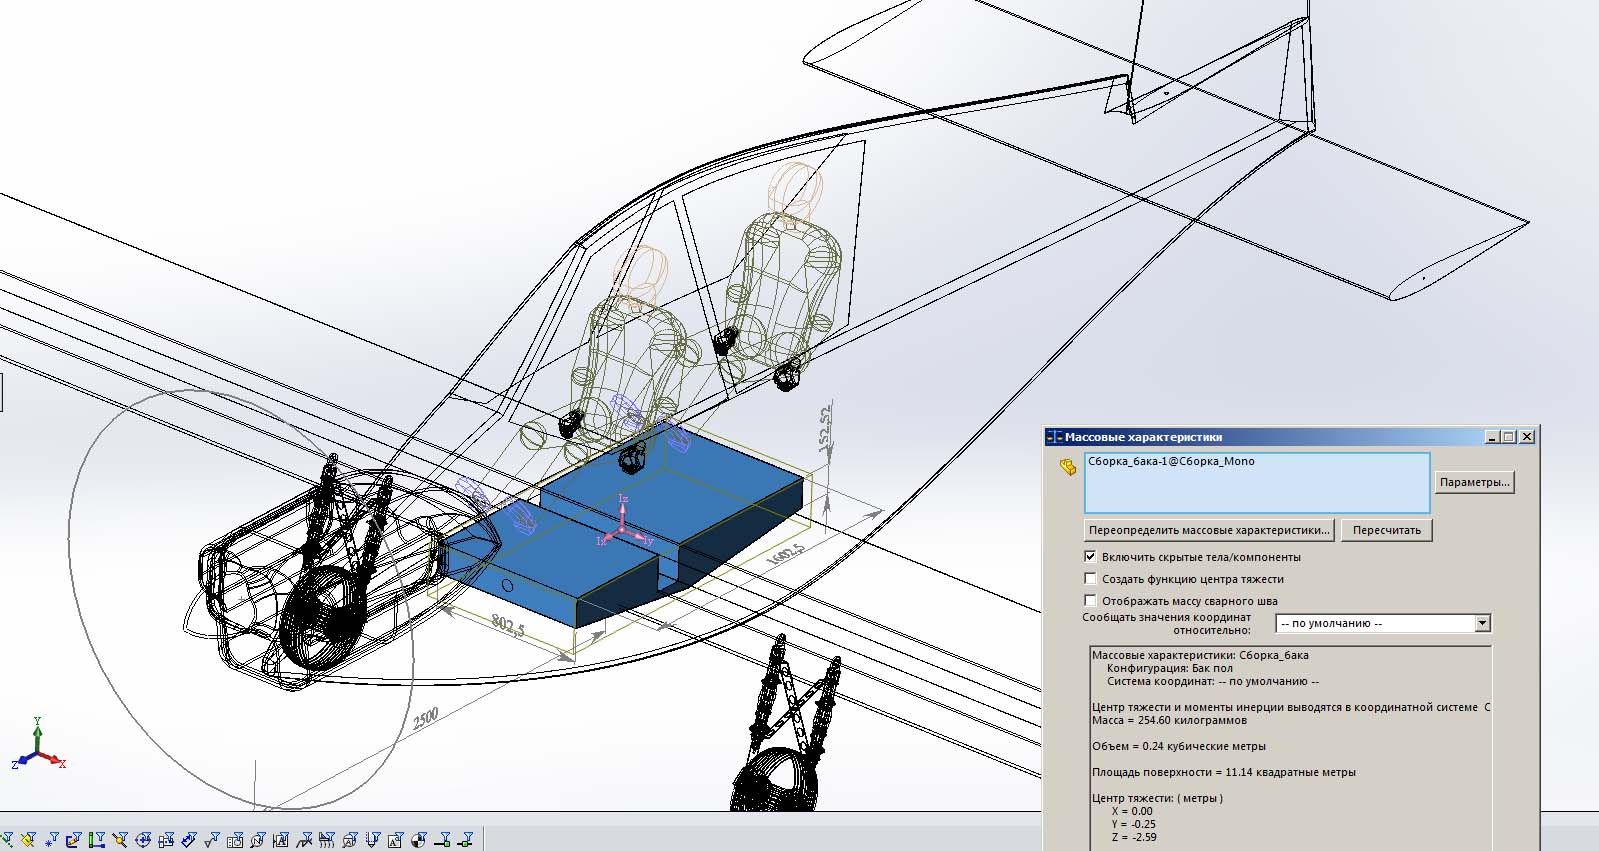Image resolution: width=1599 pixels, height=851 pixels.
Task: Activate the Filter Sketch Segments icon
Action: (x=96, y=839)
